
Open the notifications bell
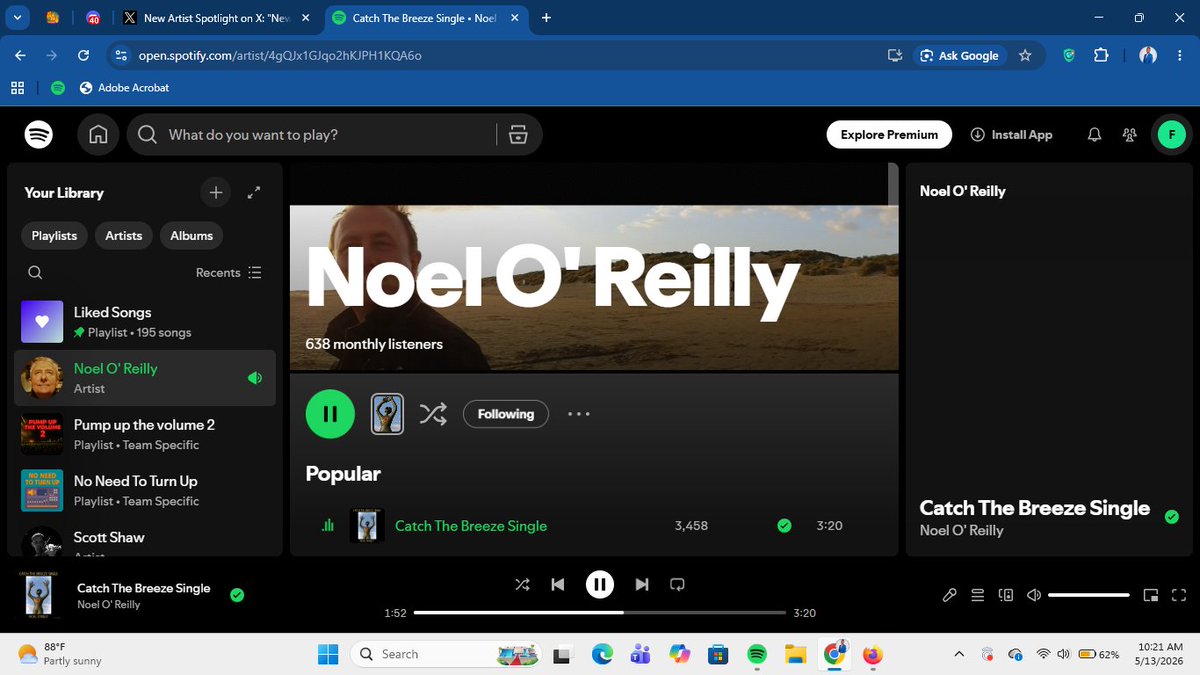click(1095, 135)
